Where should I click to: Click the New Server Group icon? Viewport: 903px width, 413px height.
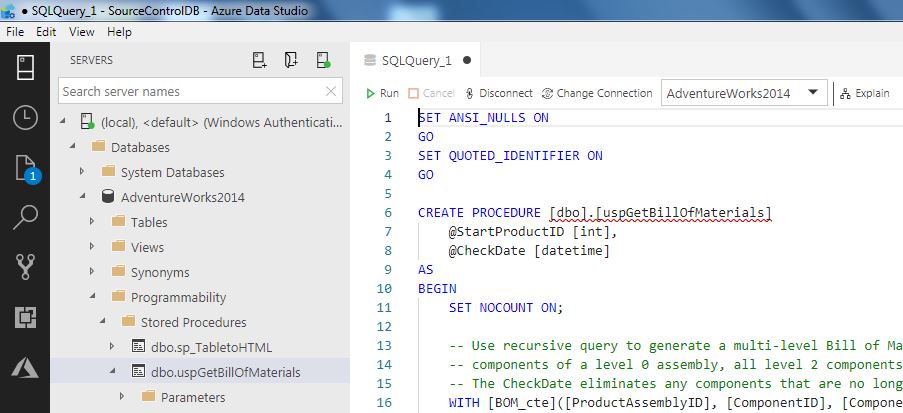point(291,60)
